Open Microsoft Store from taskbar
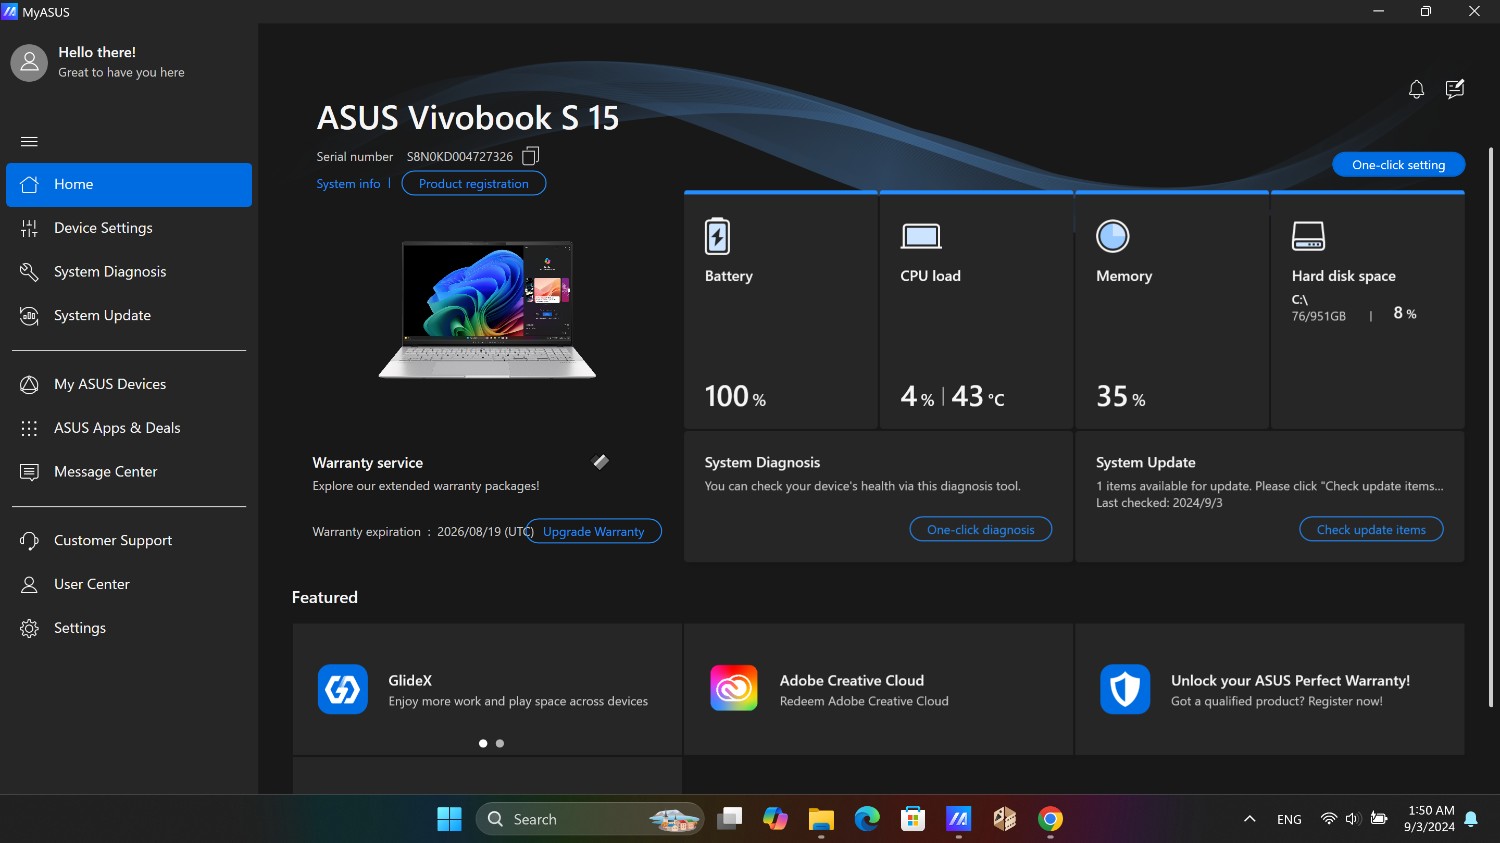Screen dimensions: 1500x843 point(913,819)
